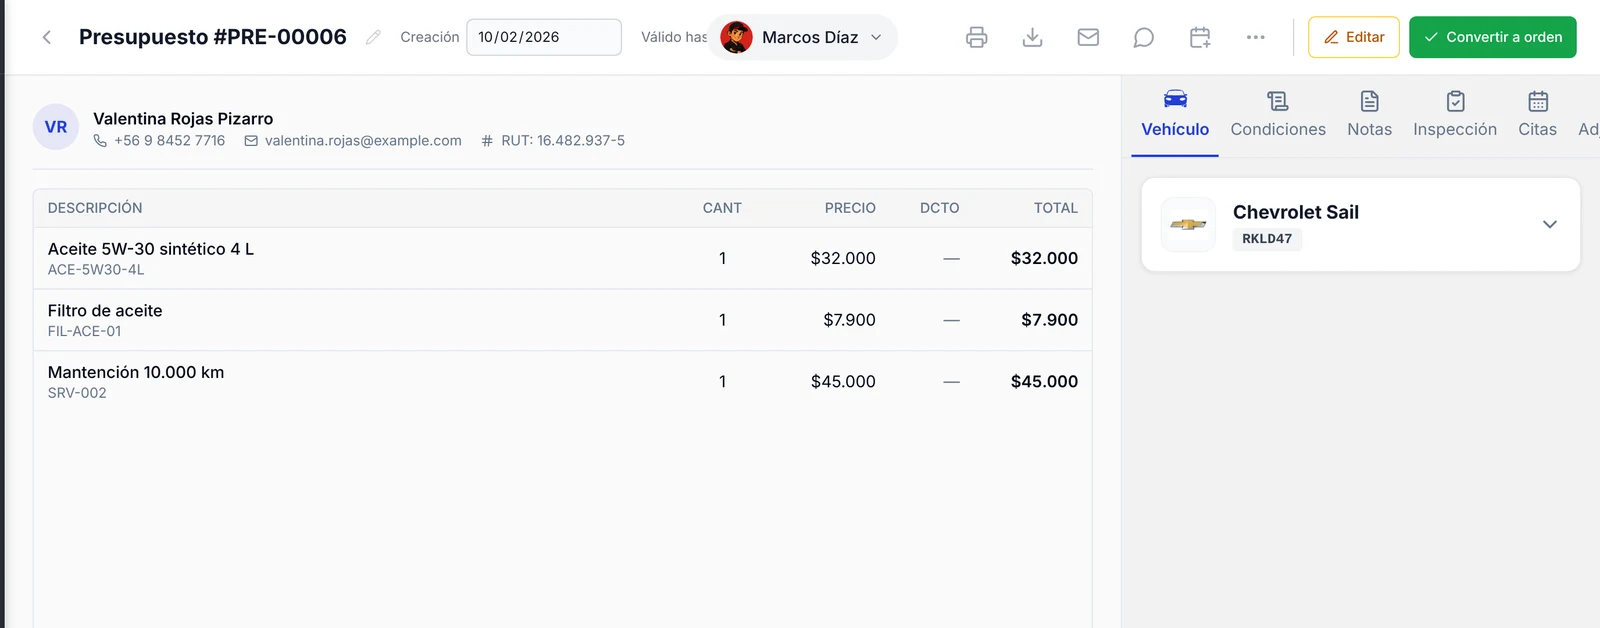Click the service code SRV-002
The height and width of the screenshot is (628, 1600).
(77, 393)
